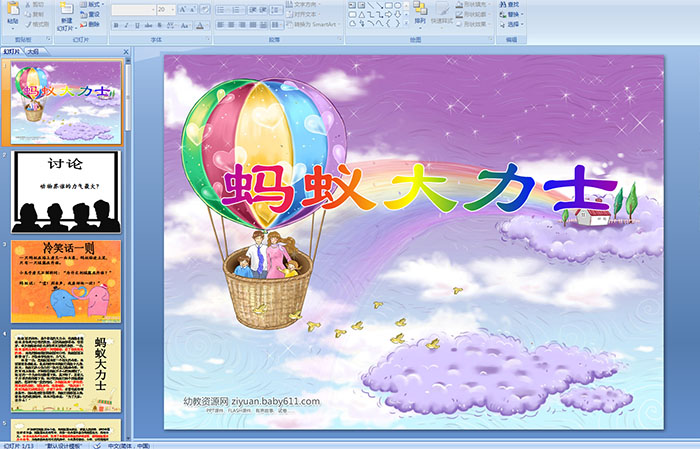The height and width of the screenshot is (449, 700).
Task: Open the font size 20 dropdown
Action: coord(172,10)
